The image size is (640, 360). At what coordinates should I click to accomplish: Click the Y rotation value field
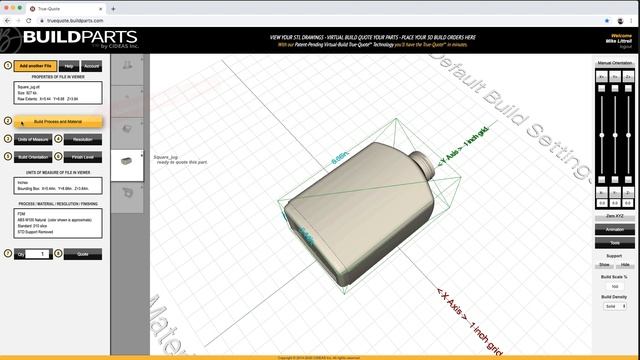point(615,203)
